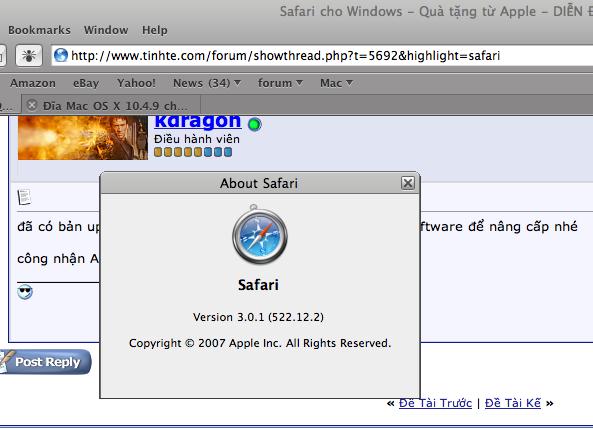Click the Version 3.0.1 (522.12.2) text
Image resolution: width=593 pixels, height=430 pixels.
(x=258, y=317)
